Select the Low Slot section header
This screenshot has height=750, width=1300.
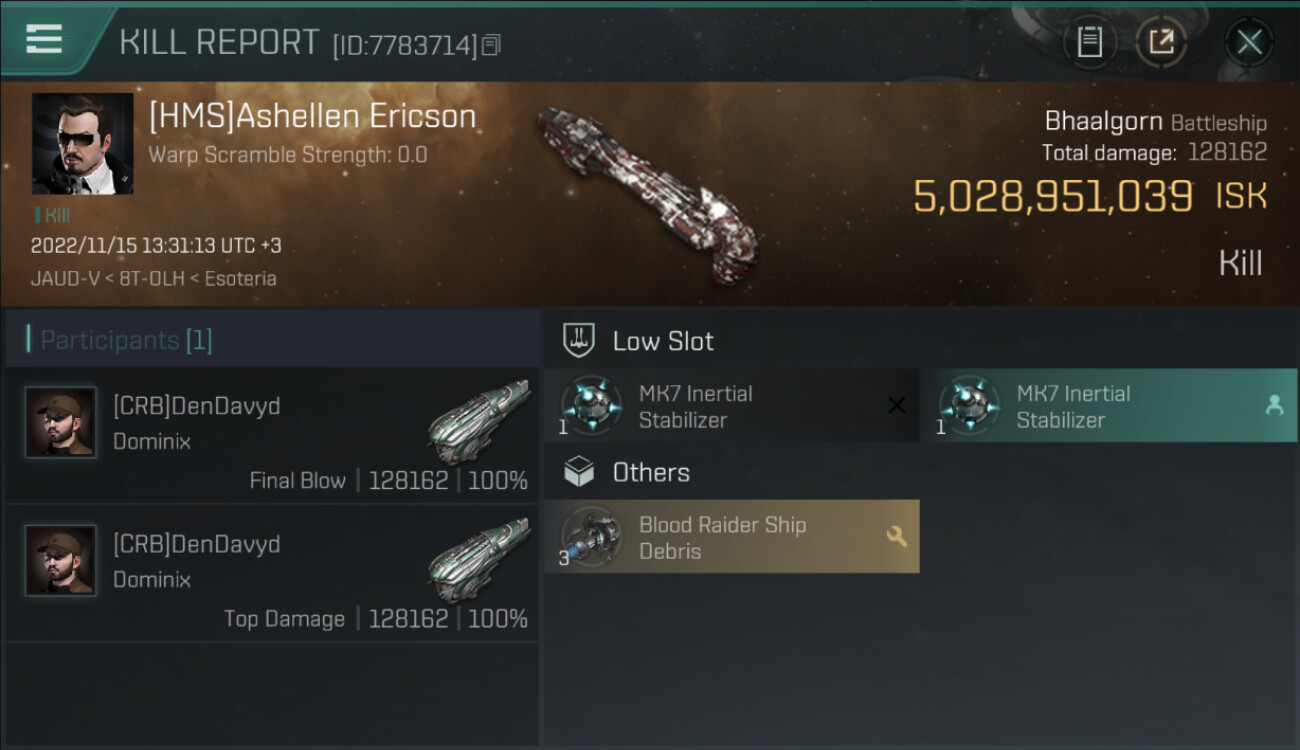coord(663,341)
